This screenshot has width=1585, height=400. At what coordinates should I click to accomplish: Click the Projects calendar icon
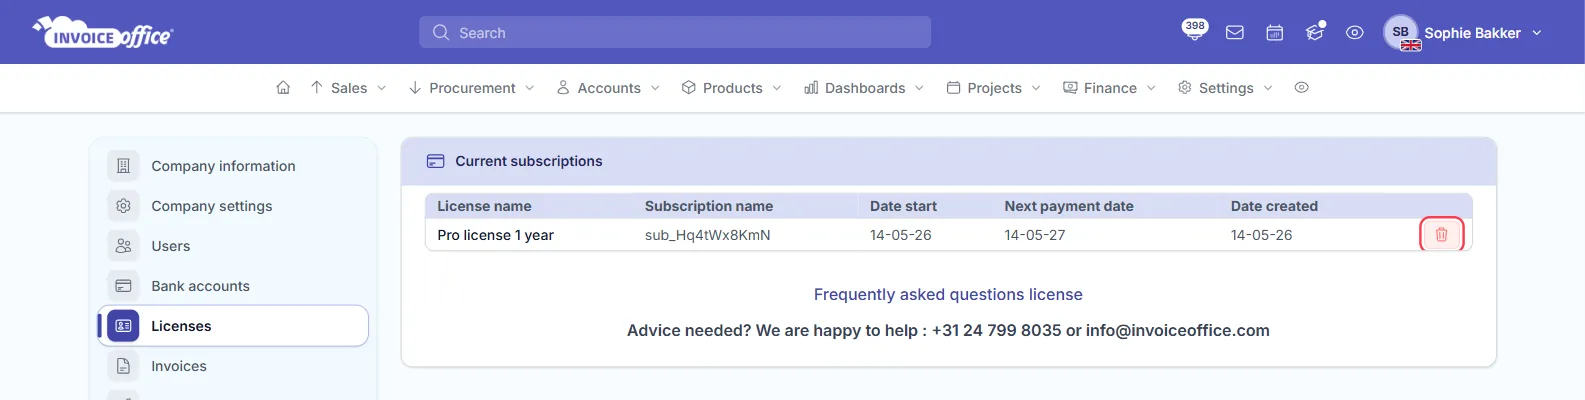[x=953, y=88]
